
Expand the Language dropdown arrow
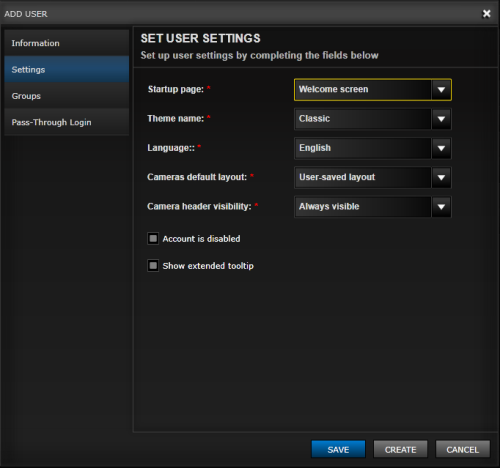[441, 148]
